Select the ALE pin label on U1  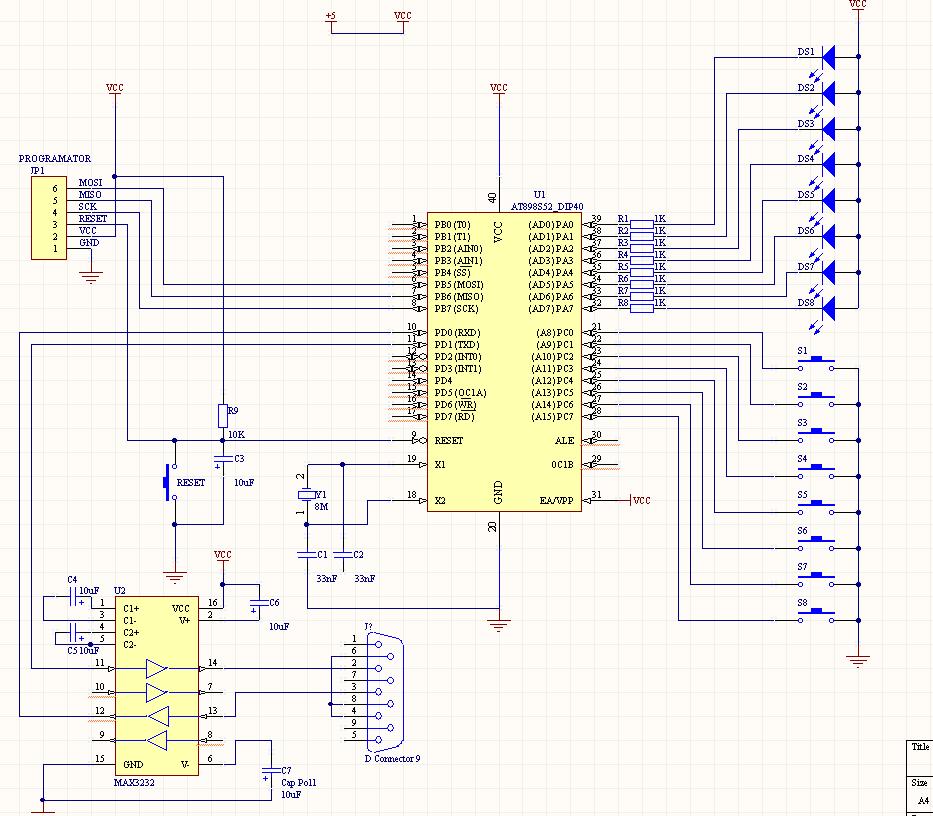pos(565,441)
